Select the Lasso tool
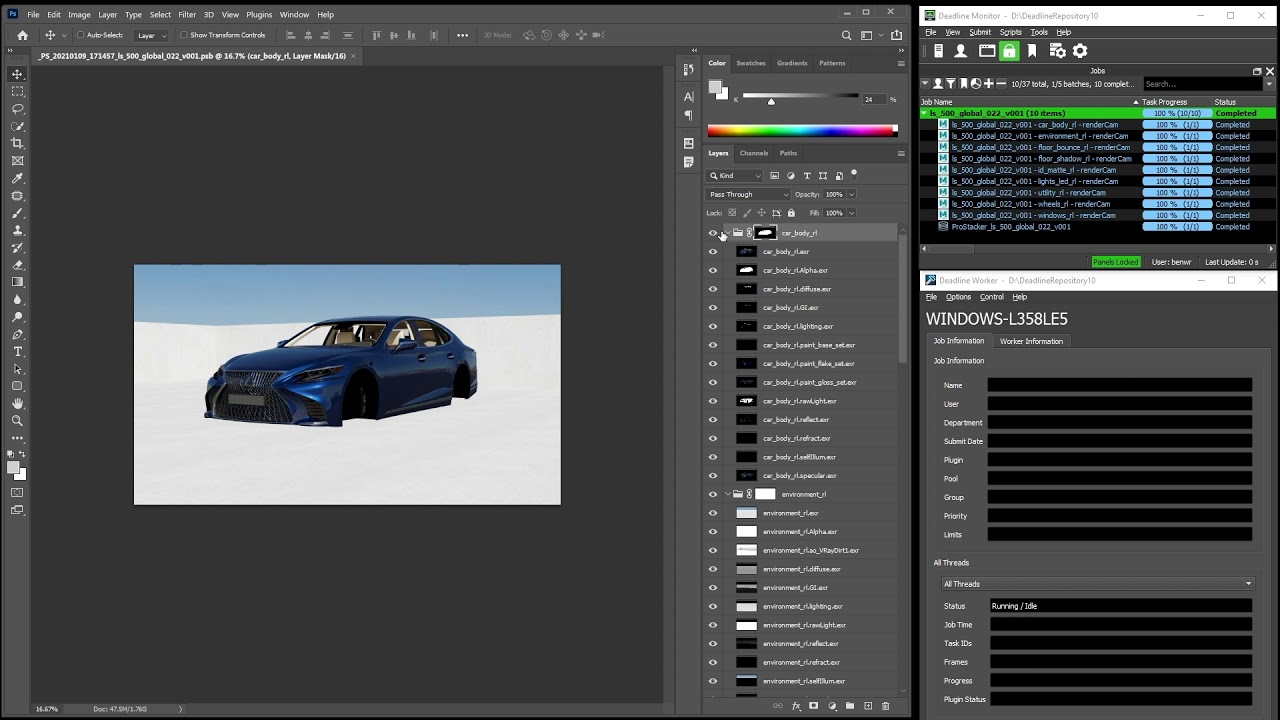The image size is (1280, 720). pos(17,108)
